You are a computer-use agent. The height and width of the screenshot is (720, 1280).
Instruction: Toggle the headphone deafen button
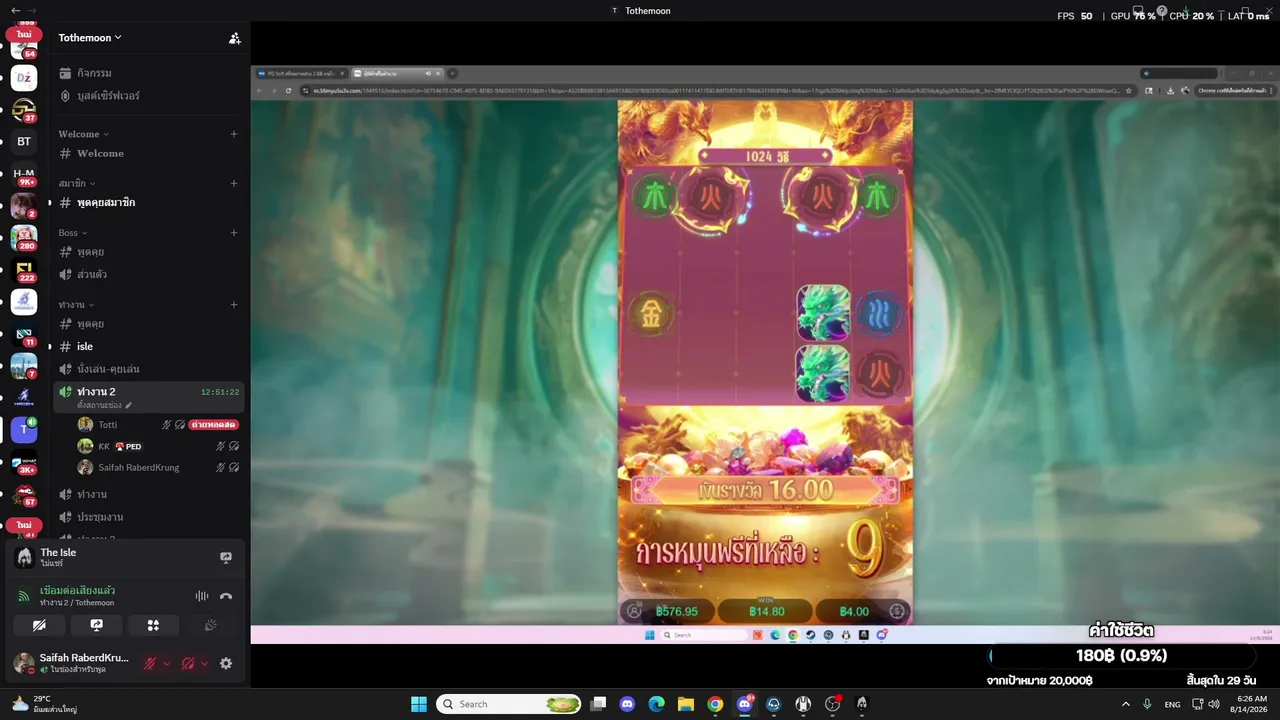click(188, 663)
